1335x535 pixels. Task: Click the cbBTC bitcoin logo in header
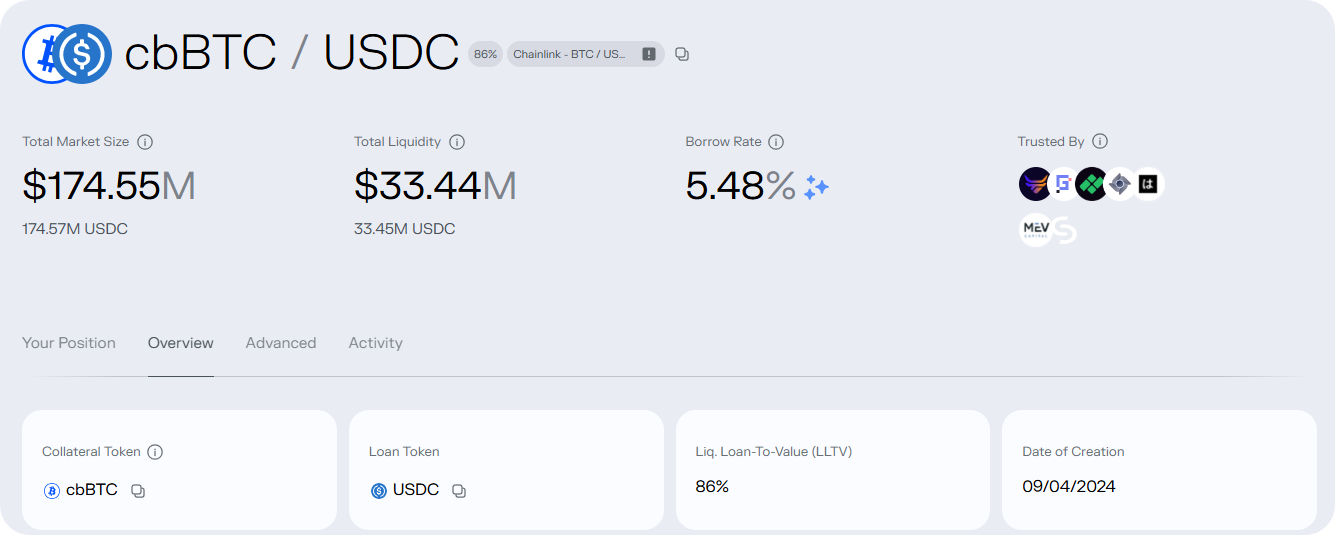pyautogui.click(x=40, y=54)
